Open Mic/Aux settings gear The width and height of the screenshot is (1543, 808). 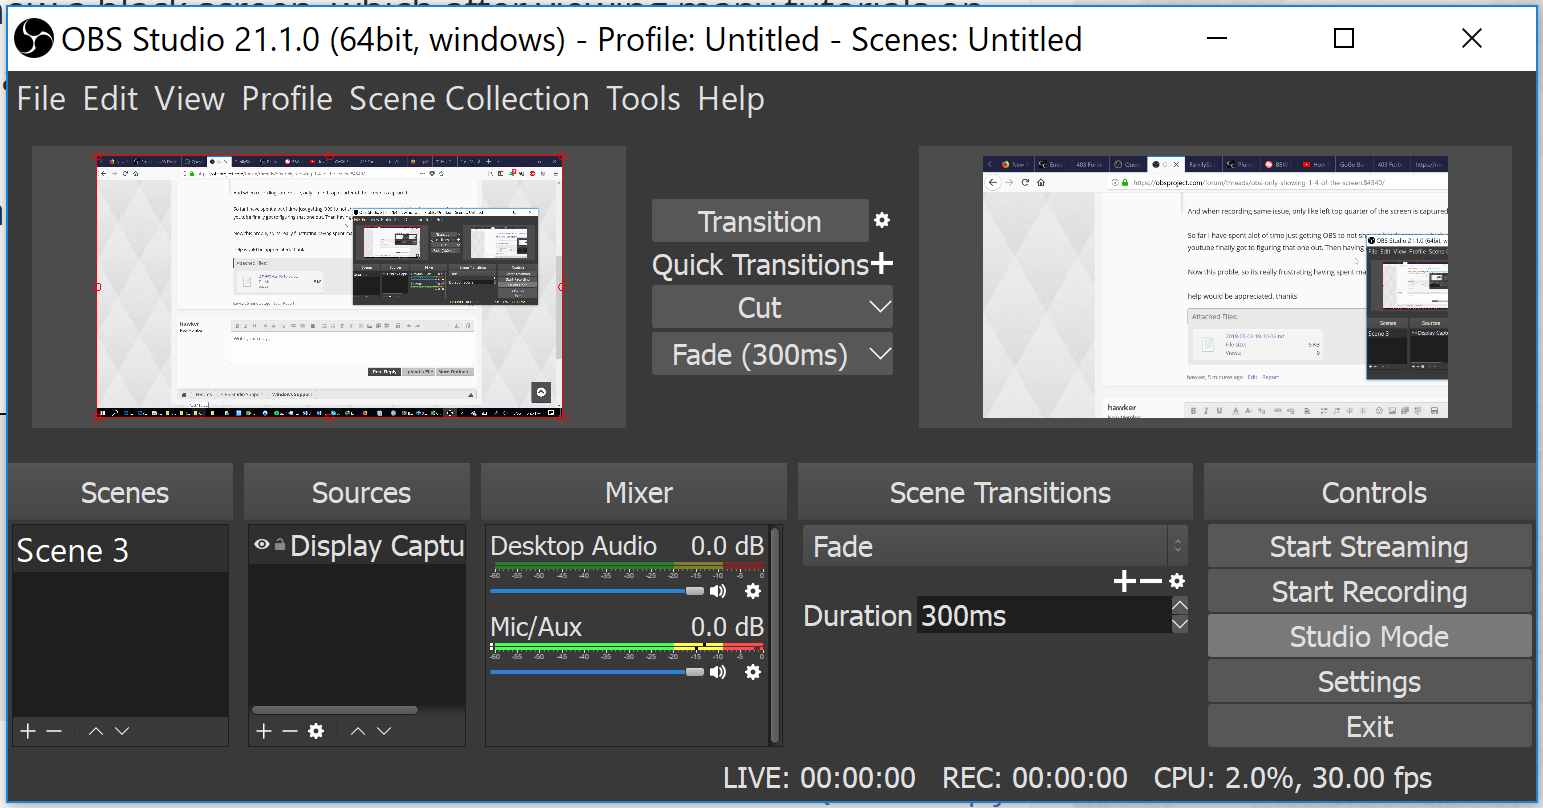[753, 672]
